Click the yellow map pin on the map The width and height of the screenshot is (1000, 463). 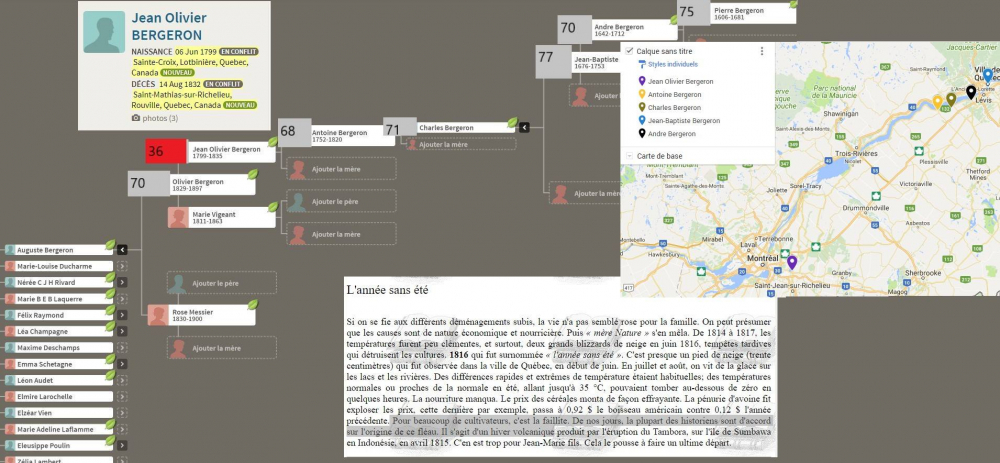click(x=937, y=100)
